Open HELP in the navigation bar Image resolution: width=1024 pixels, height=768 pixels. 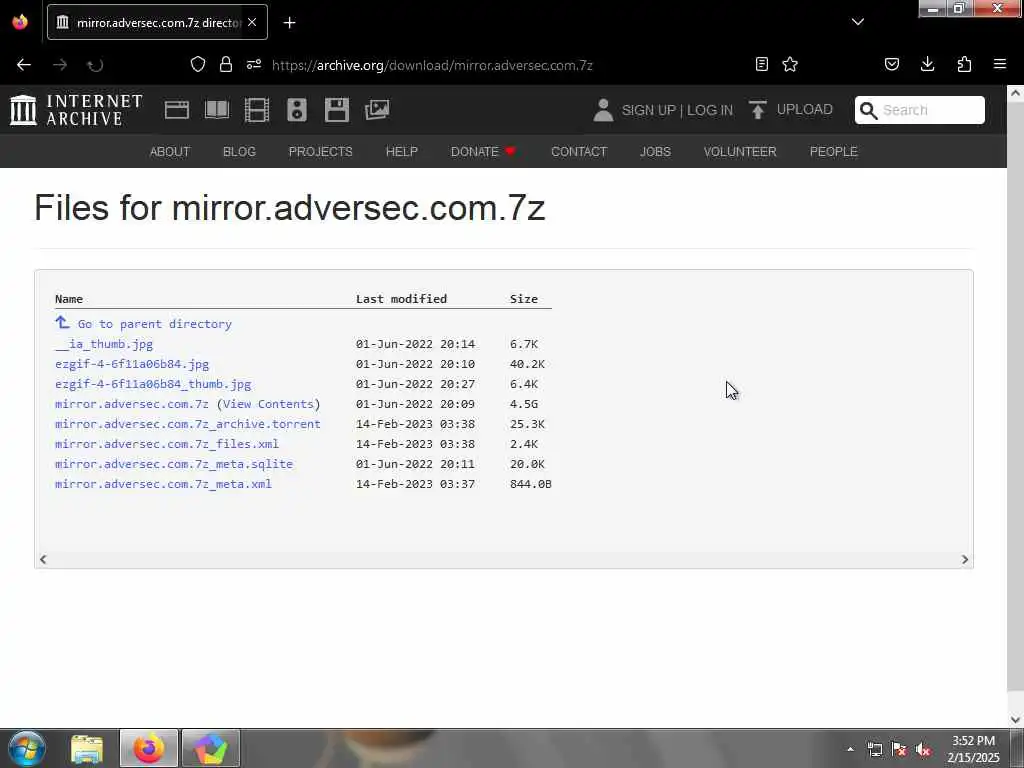point(402,152)
